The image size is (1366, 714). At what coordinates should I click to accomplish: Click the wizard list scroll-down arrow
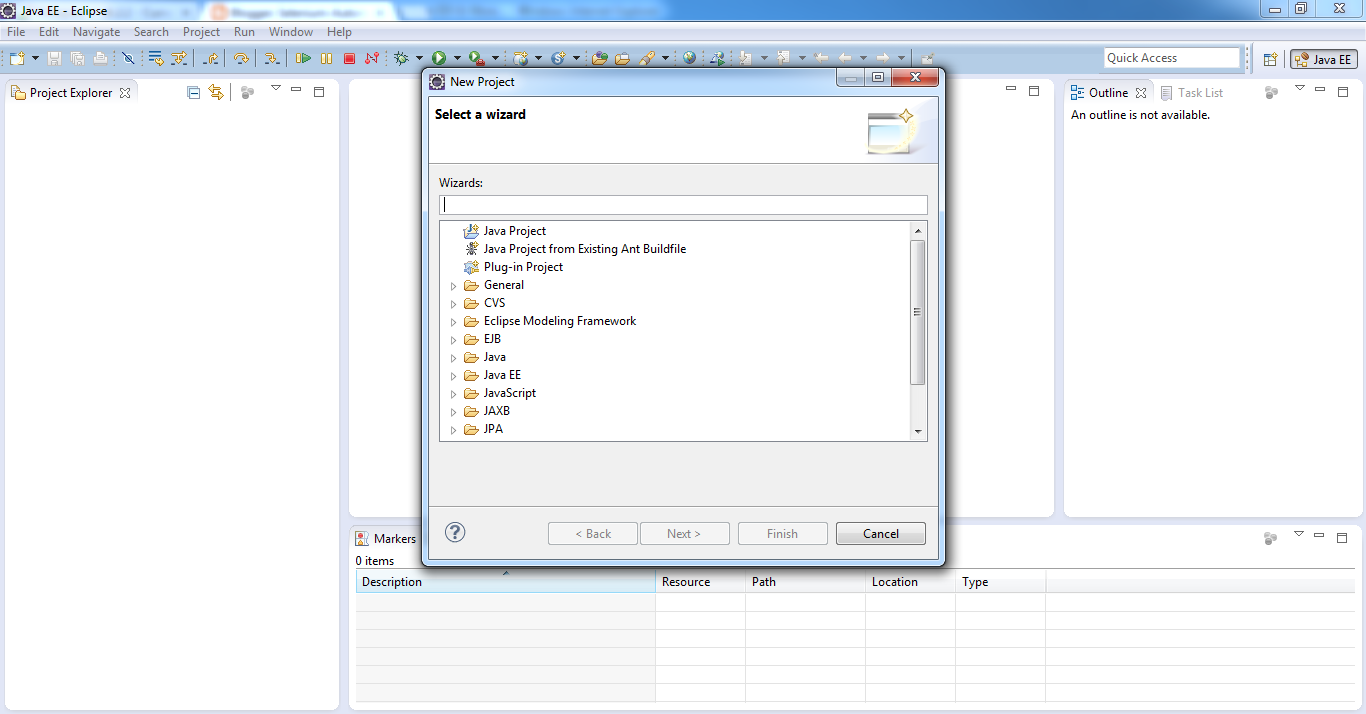(918, 431)
